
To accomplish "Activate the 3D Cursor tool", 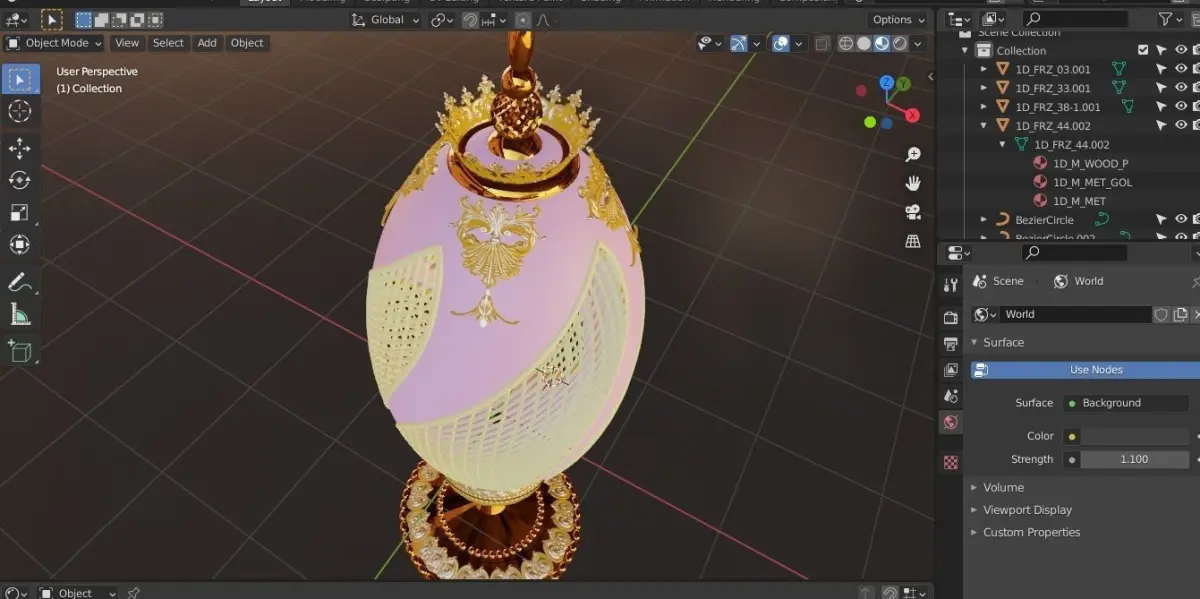I will click(20, 112).
